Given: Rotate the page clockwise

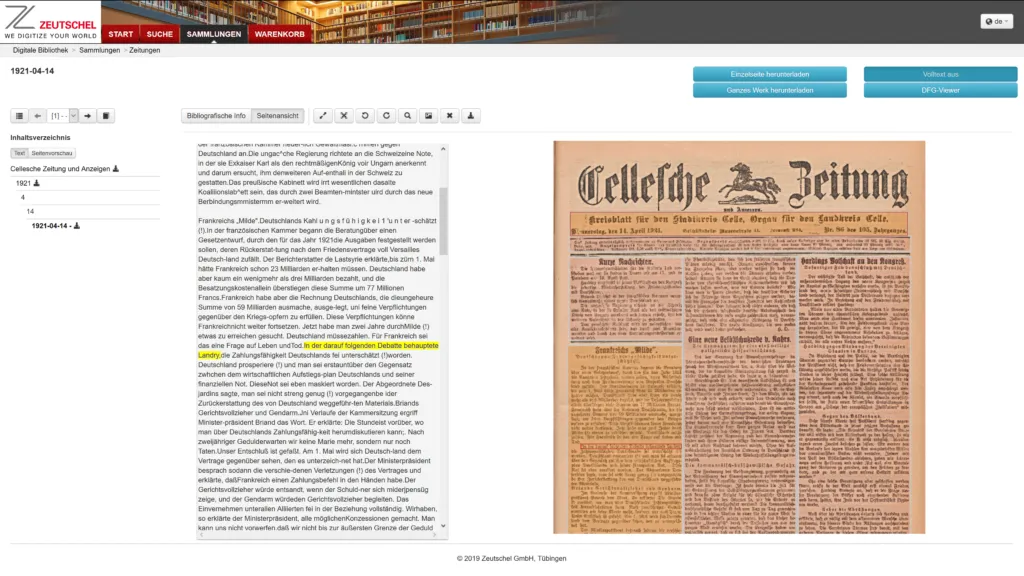Looking at the screenshot, I should click(x=386, y=116).
